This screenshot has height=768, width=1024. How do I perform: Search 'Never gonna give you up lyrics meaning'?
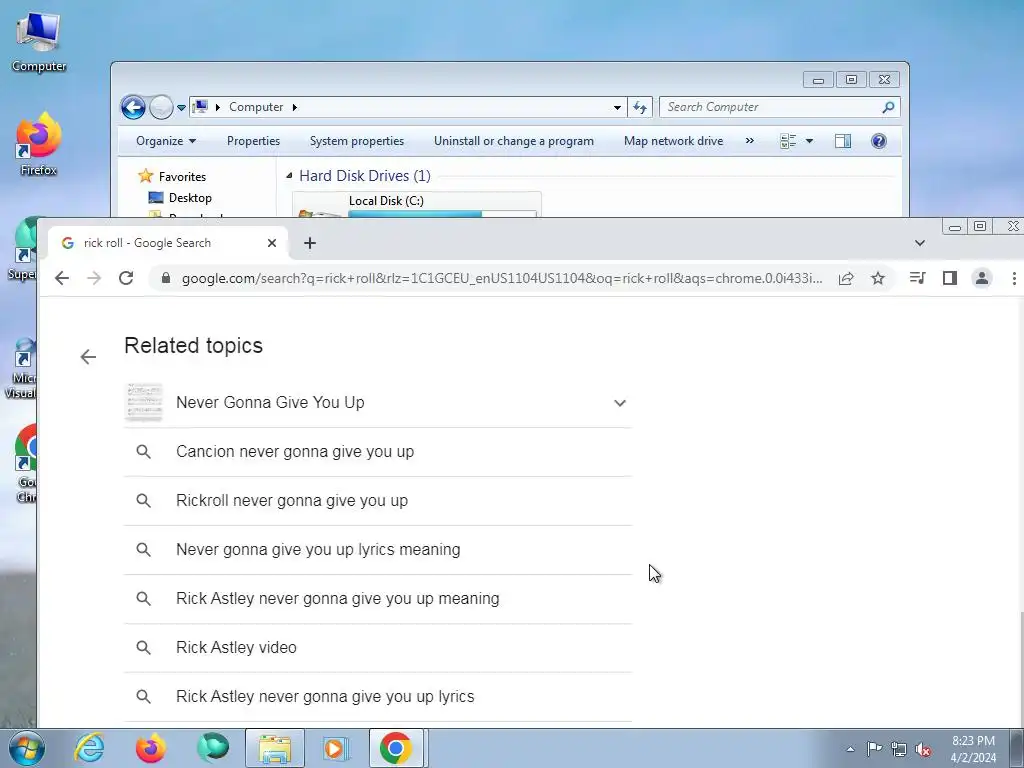point(377,550)
